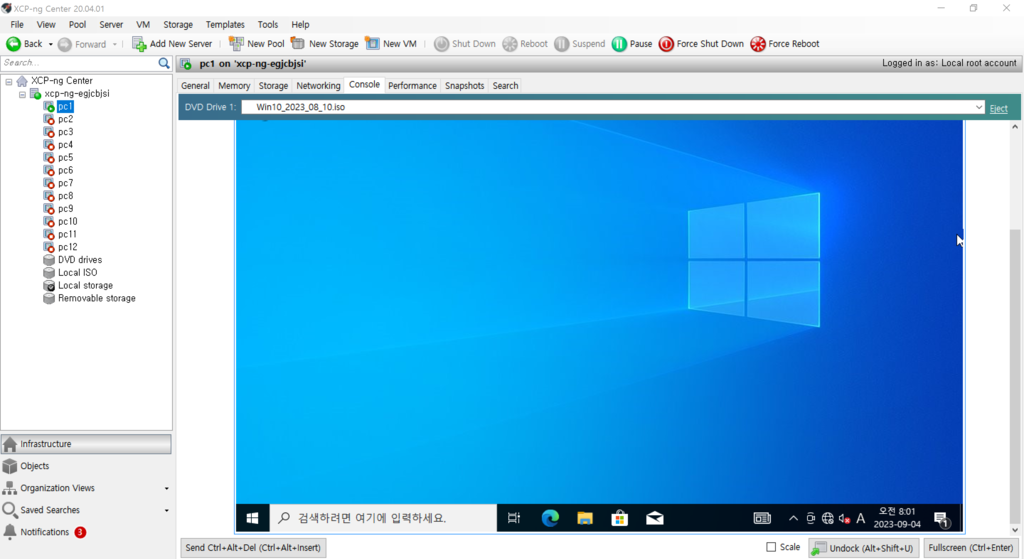Click the search magnifier icon in the sidebar
This screenshot has height=559, width=1024.
pyautogui.click(x=164, y=63)
